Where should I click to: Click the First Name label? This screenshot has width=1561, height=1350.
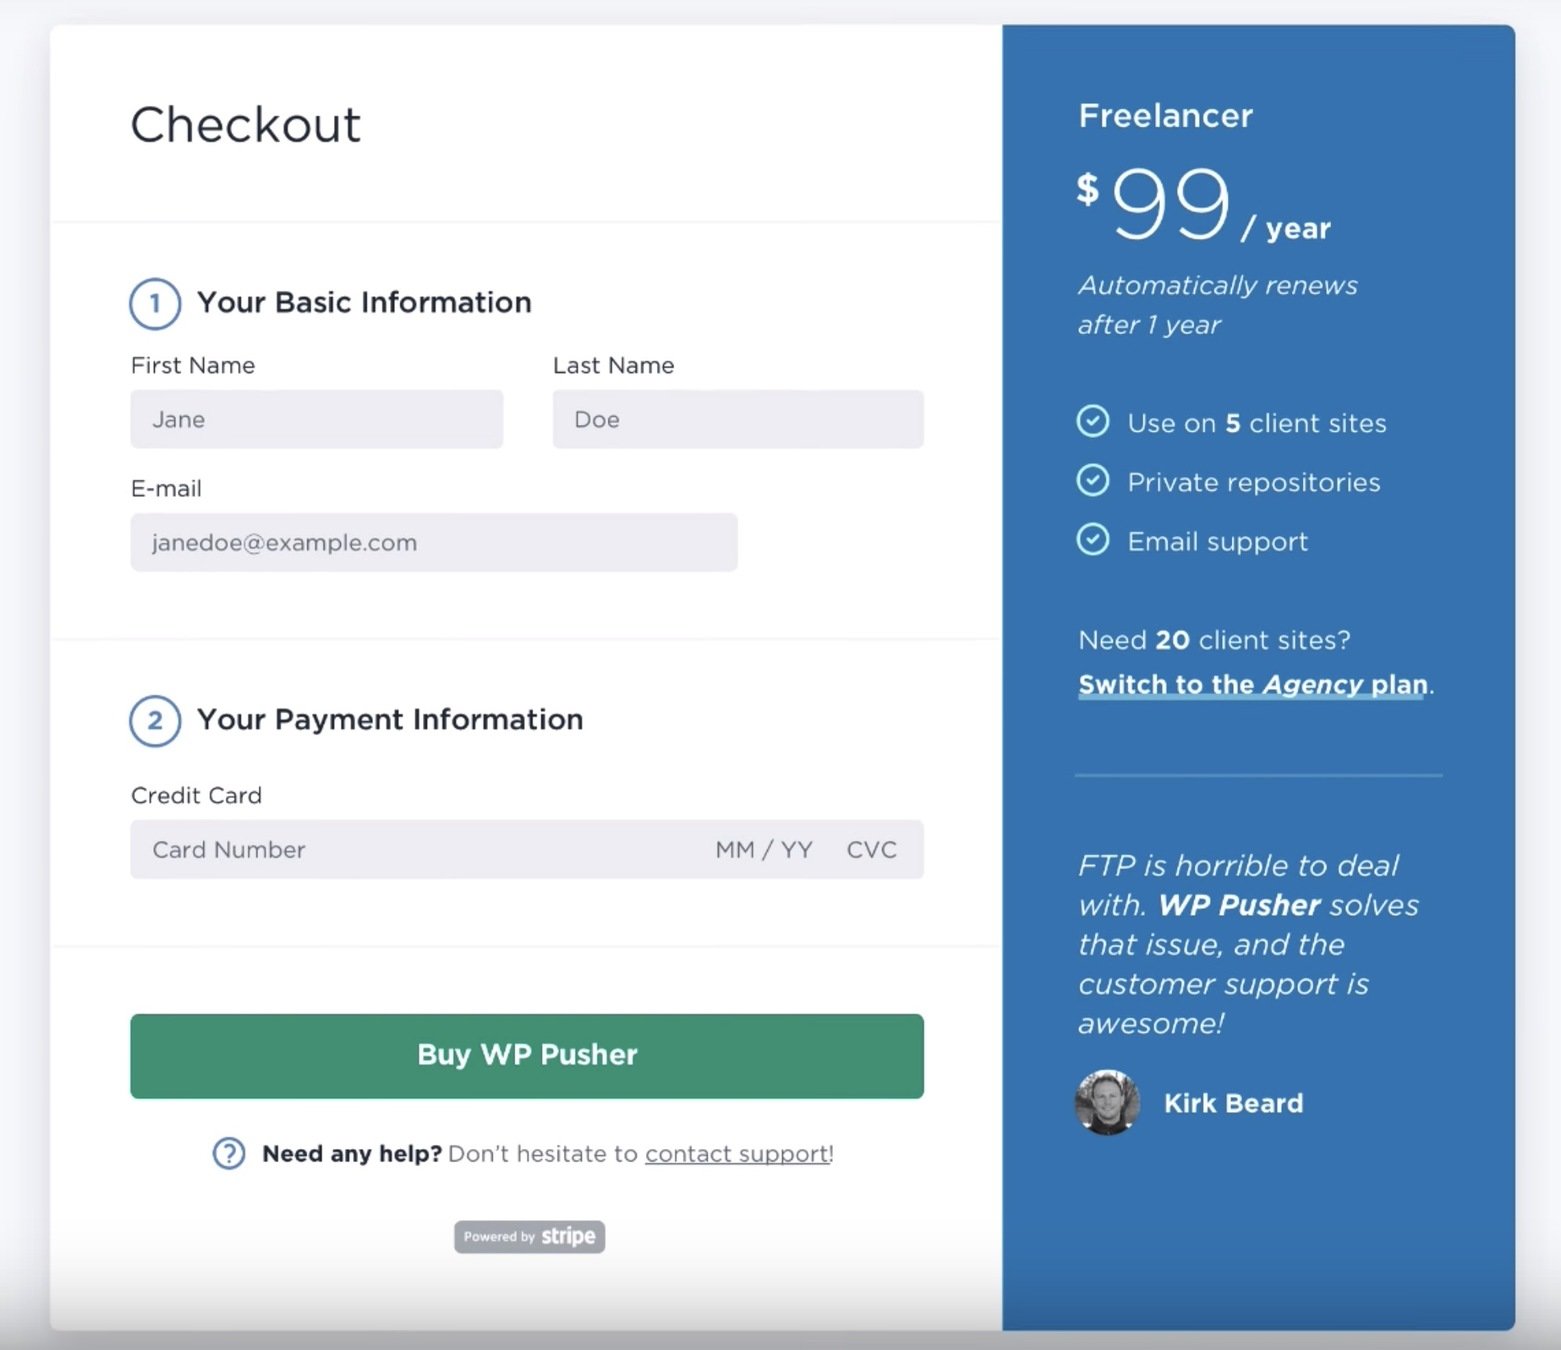coord(193,365)
